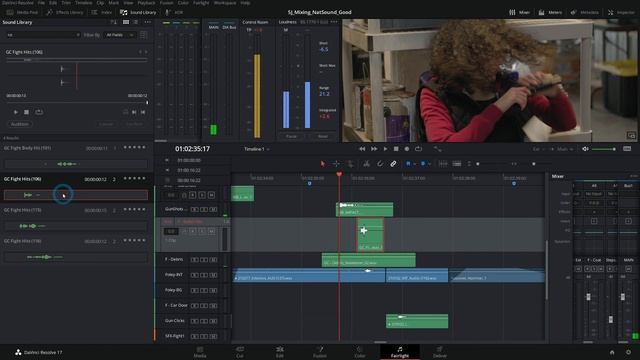Image resolution: width=640 pixels, height=360 pixels.
Task: Open the Filter By All Fields dropdown
Action: pos(119,35)
